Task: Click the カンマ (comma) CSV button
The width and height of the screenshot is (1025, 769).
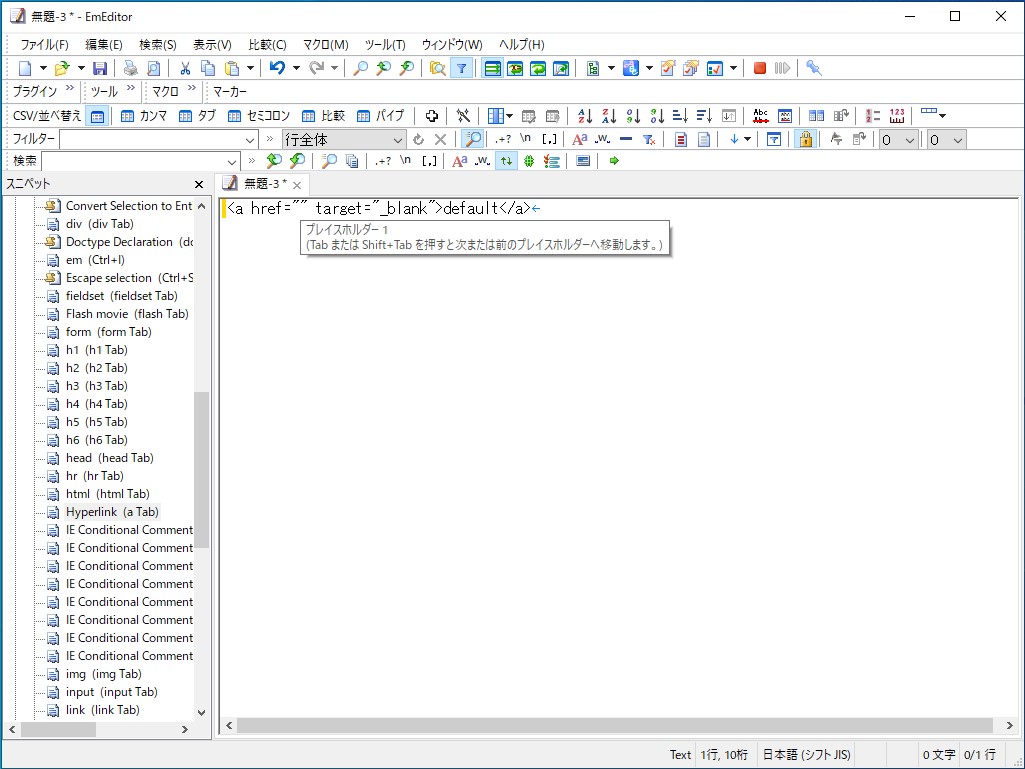Action: [x=144, y=116]
